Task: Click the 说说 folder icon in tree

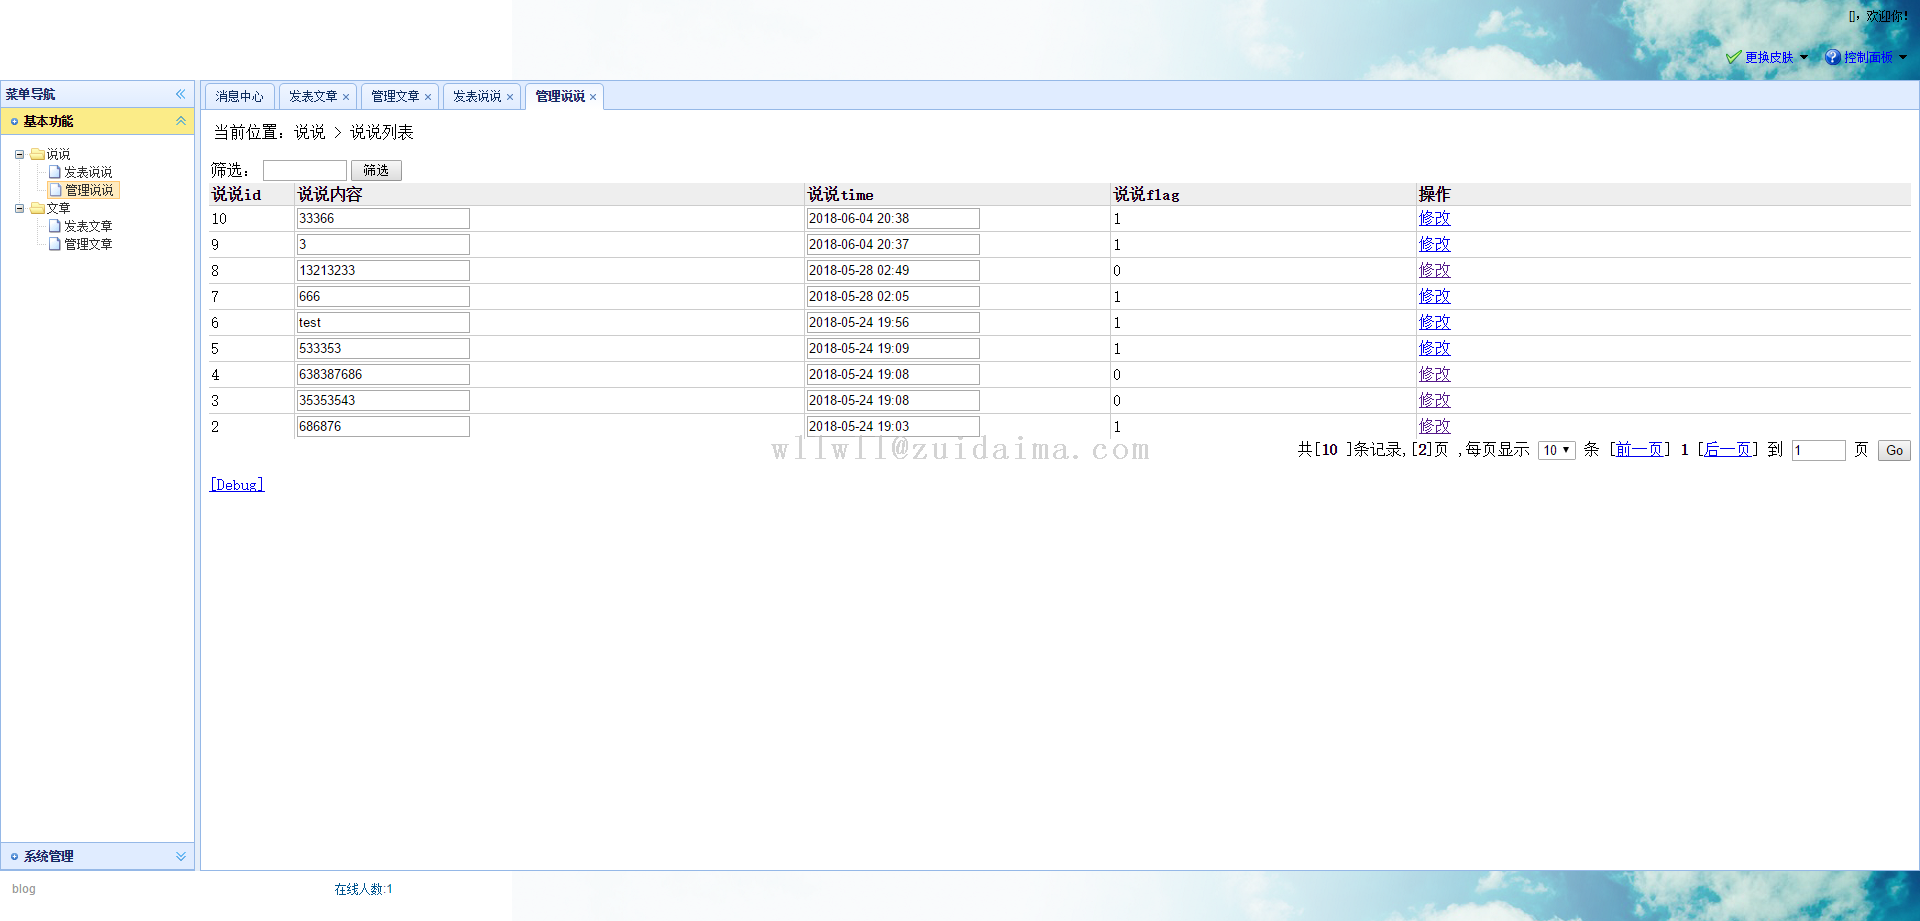Action: [x=37, y=154]
